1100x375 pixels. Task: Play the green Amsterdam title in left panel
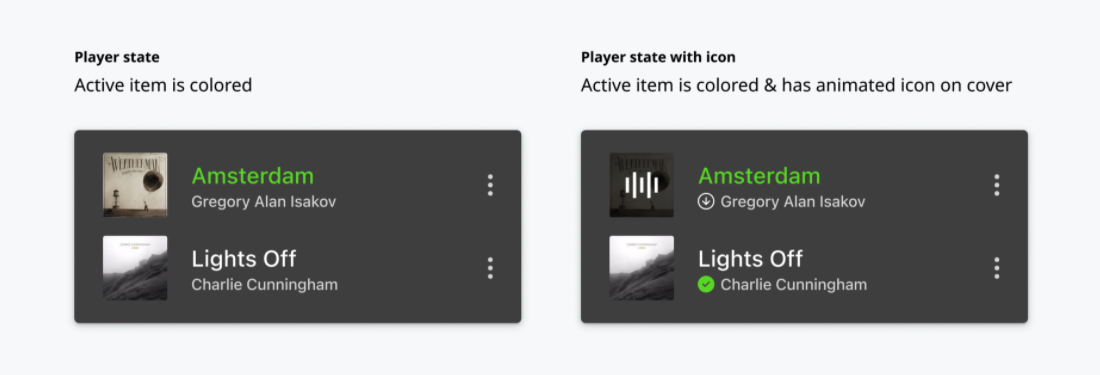253,175
